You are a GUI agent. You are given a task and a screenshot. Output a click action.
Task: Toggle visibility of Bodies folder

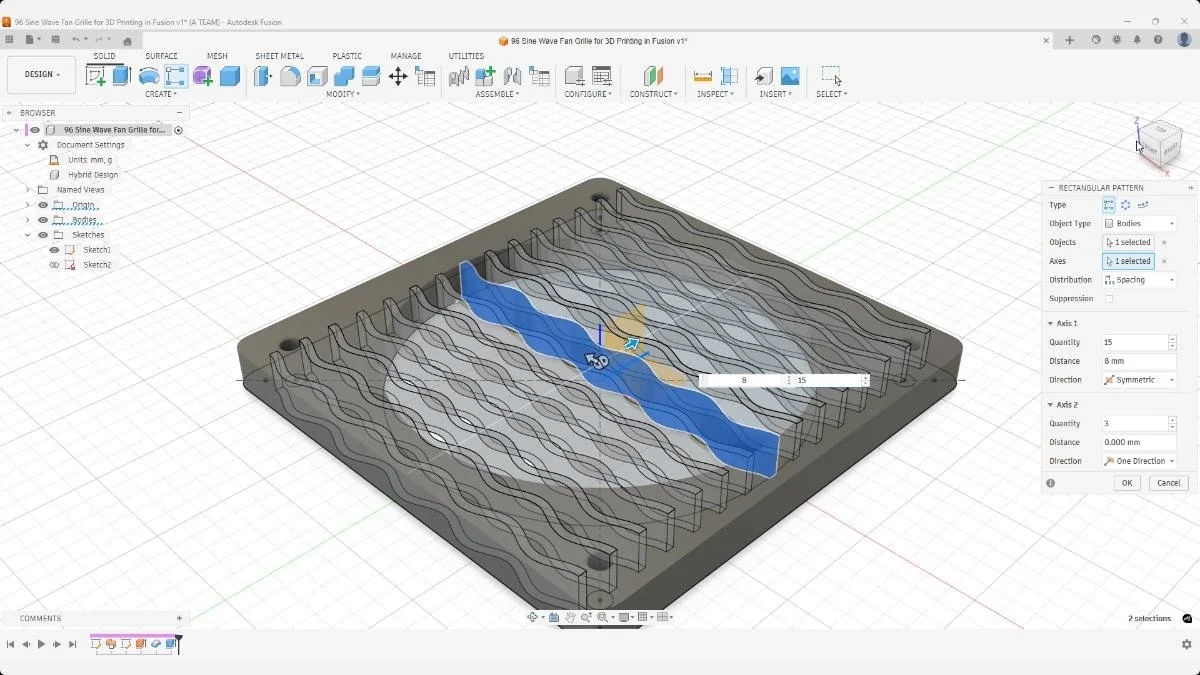pos(43,220)
